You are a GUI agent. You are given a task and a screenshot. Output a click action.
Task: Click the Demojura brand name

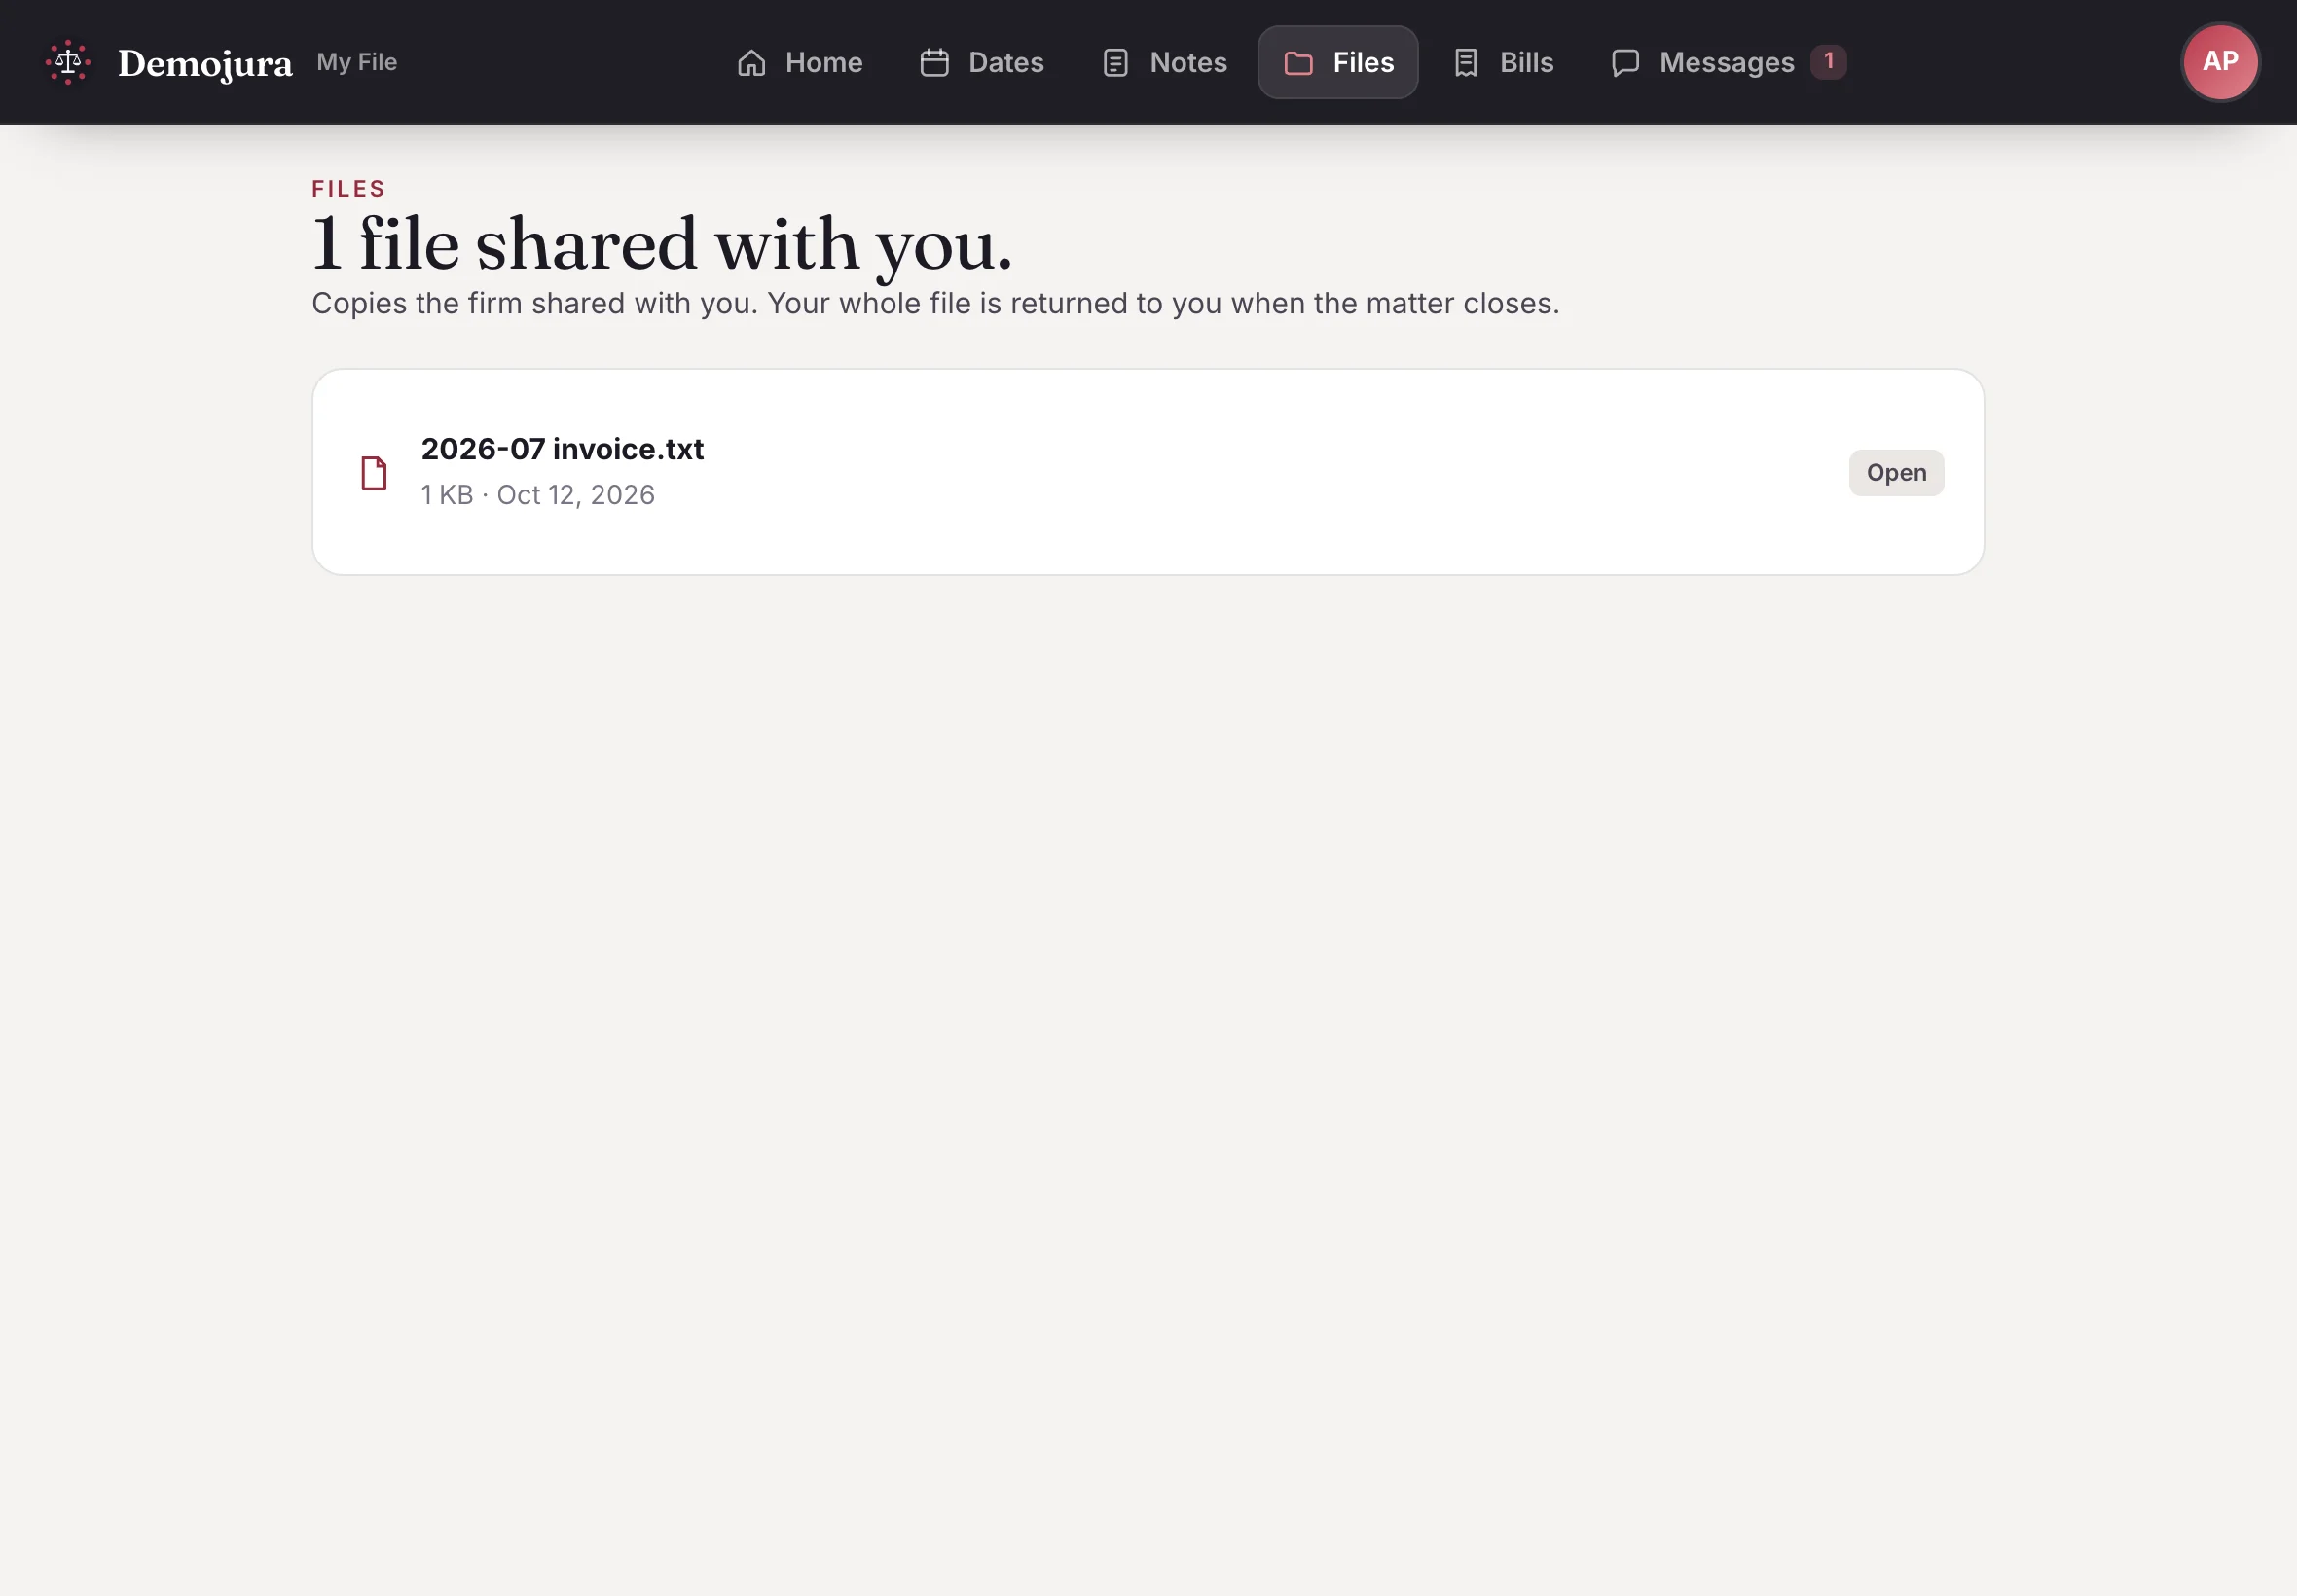(205, 64)
